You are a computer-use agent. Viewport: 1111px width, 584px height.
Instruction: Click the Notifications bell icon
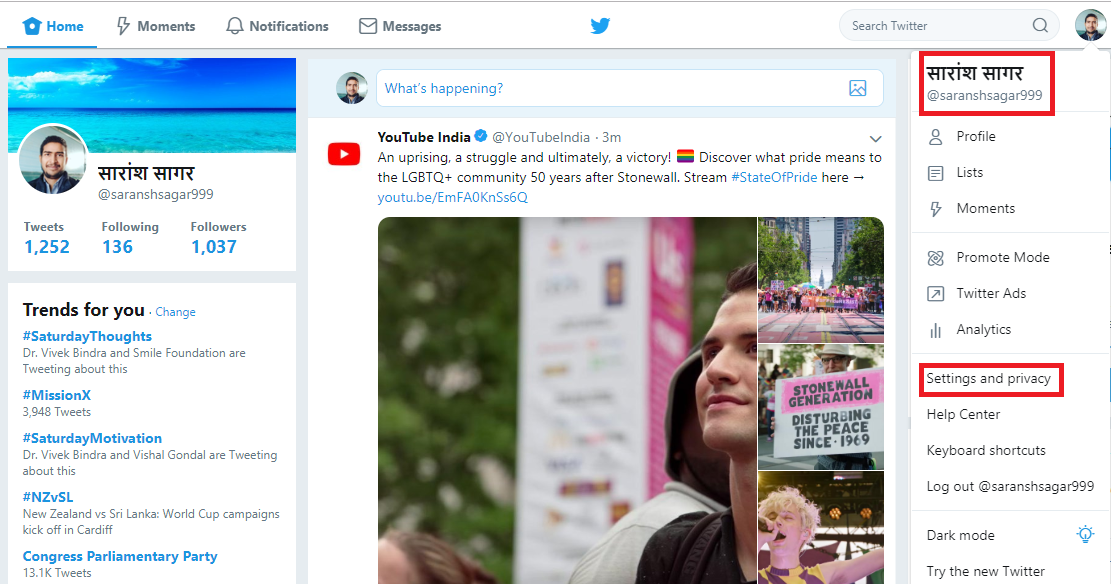click(235, 26)
